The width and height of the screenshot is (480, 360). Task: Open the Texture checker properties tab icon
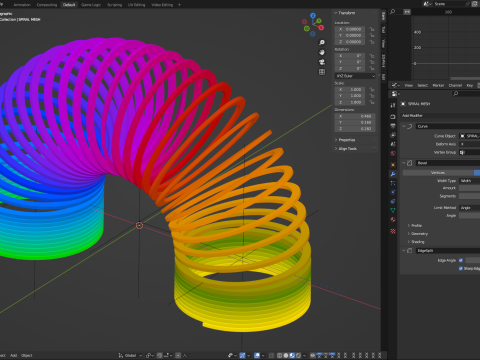[393, 231]
